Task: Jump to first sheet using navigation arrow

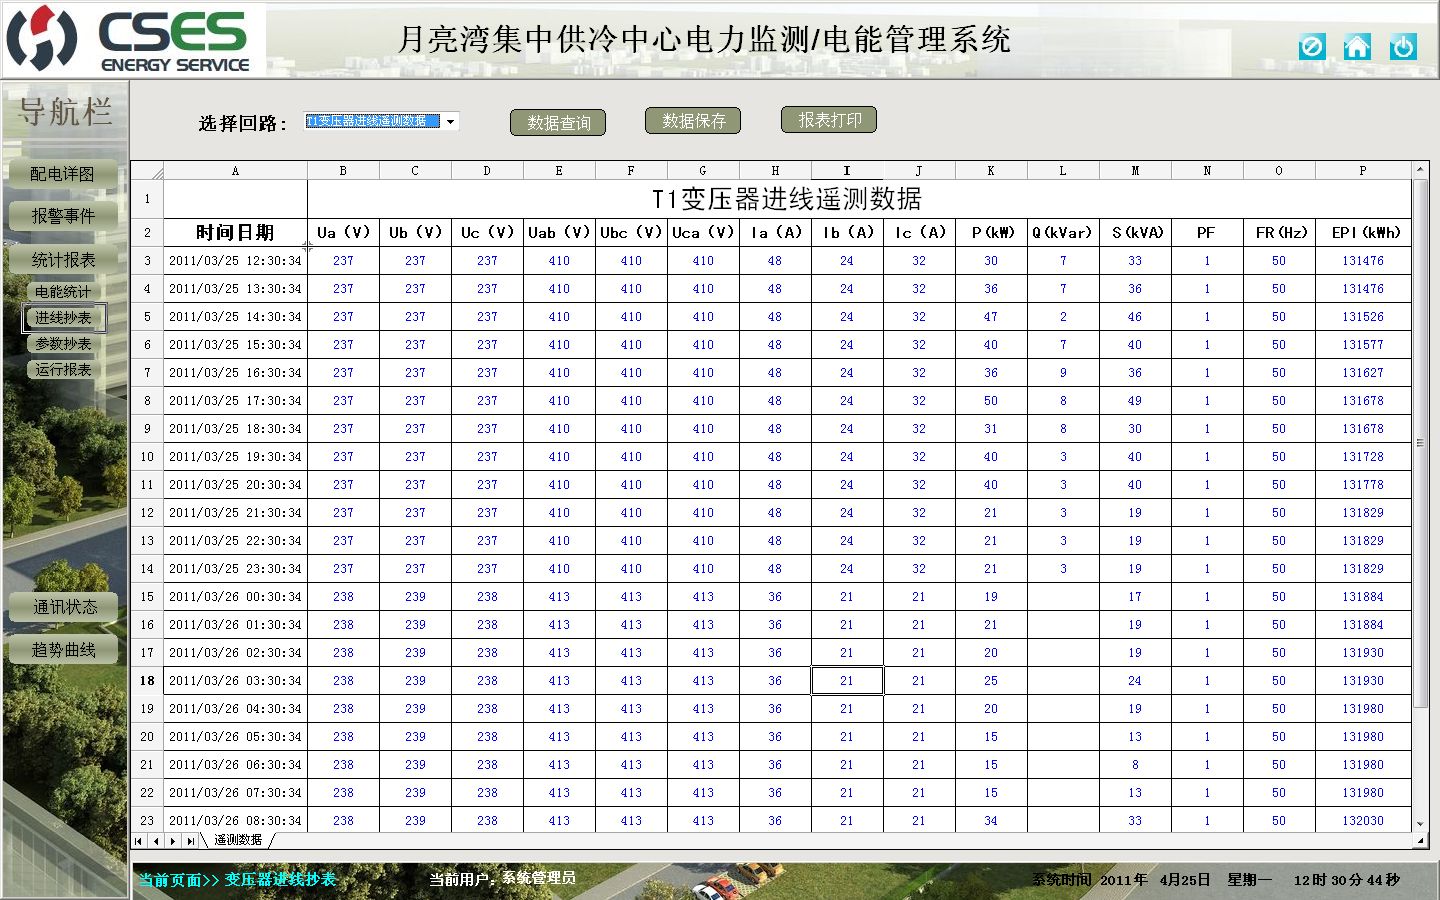Action: (x=139, y=841)
